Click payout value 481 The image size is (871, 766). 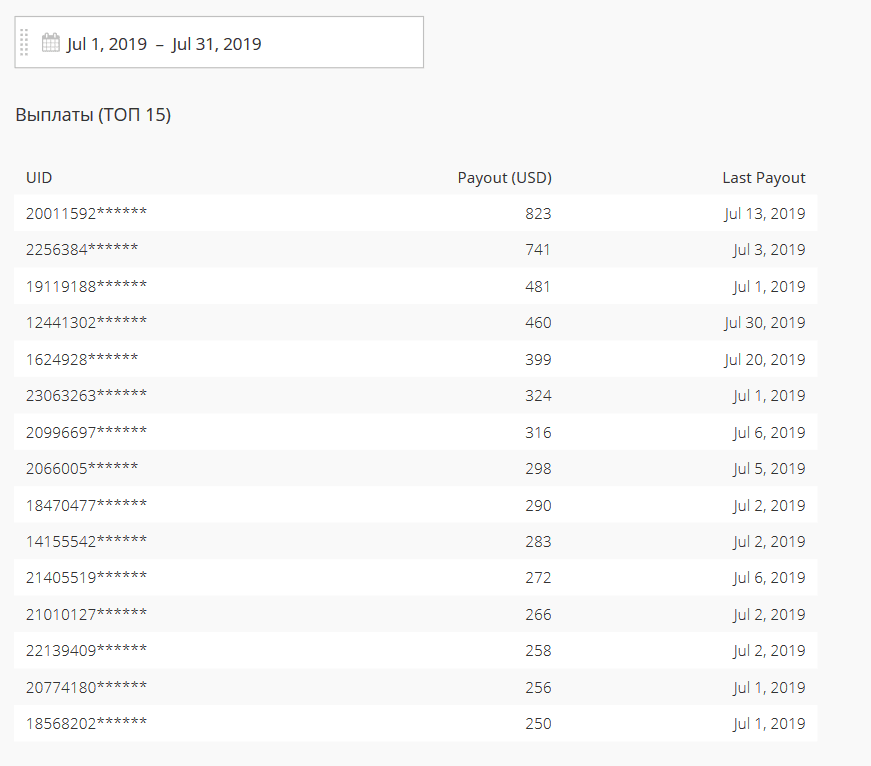click(538, 287)
